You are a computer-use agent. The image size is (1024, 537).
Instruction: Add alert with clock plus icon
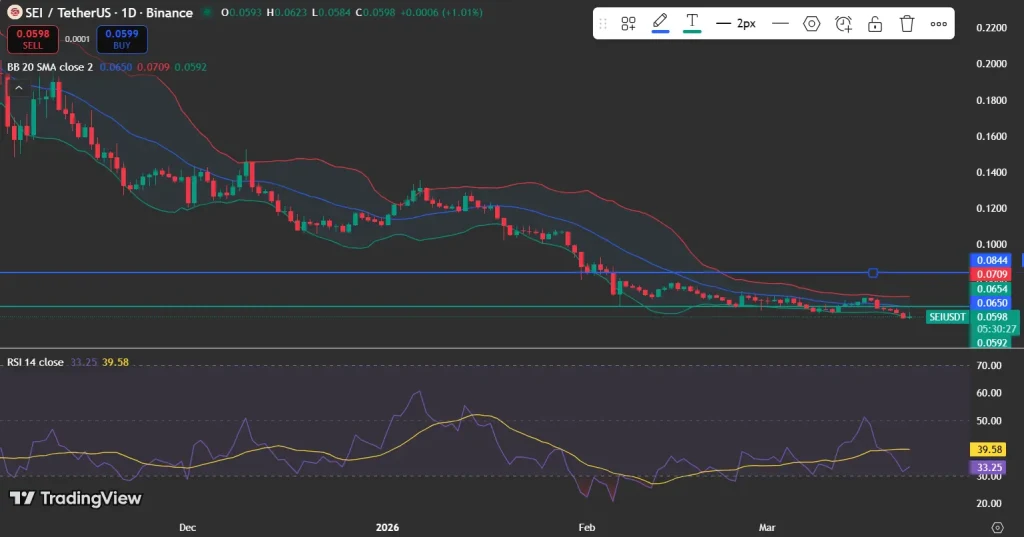(x=843, y=24)
